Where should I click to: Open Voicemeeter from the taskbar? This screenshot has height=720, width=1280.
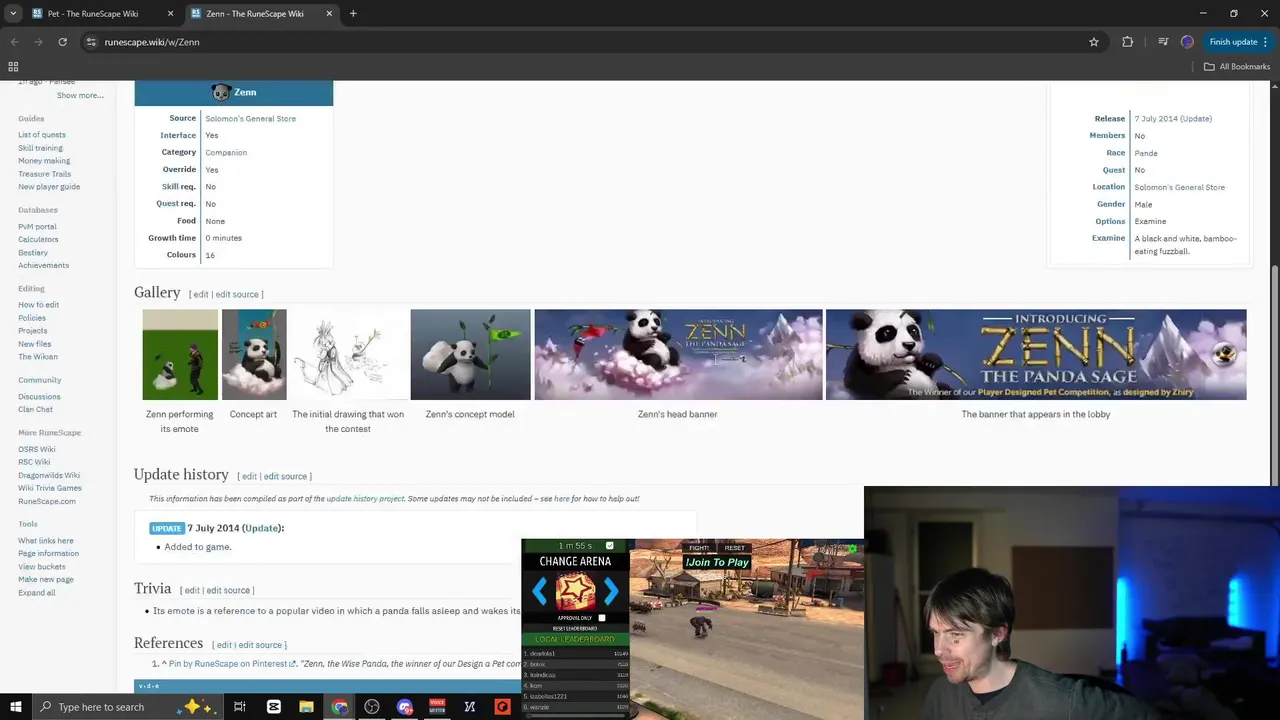pyautogui.click(x=437, y=707)
